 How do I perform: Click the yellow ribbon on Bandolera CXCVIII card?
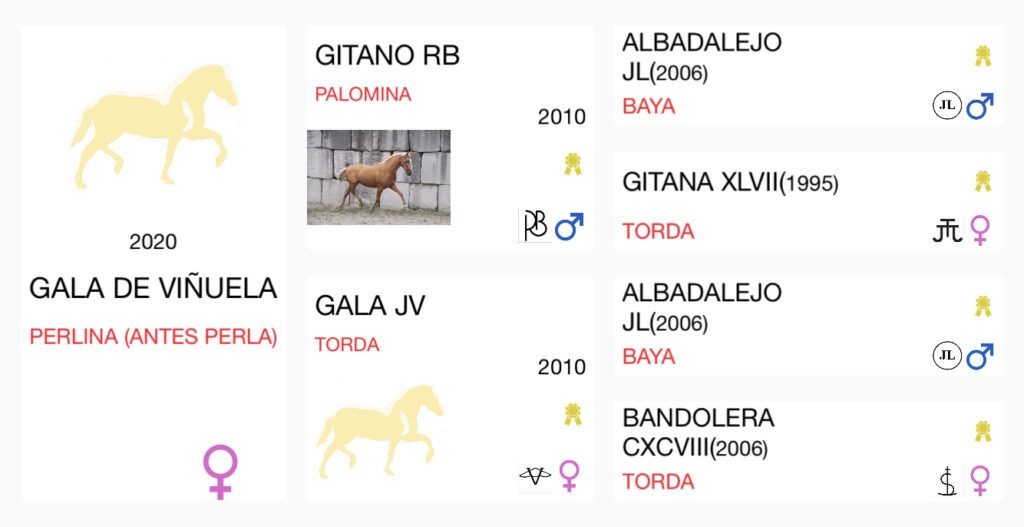tap(983, 432)
